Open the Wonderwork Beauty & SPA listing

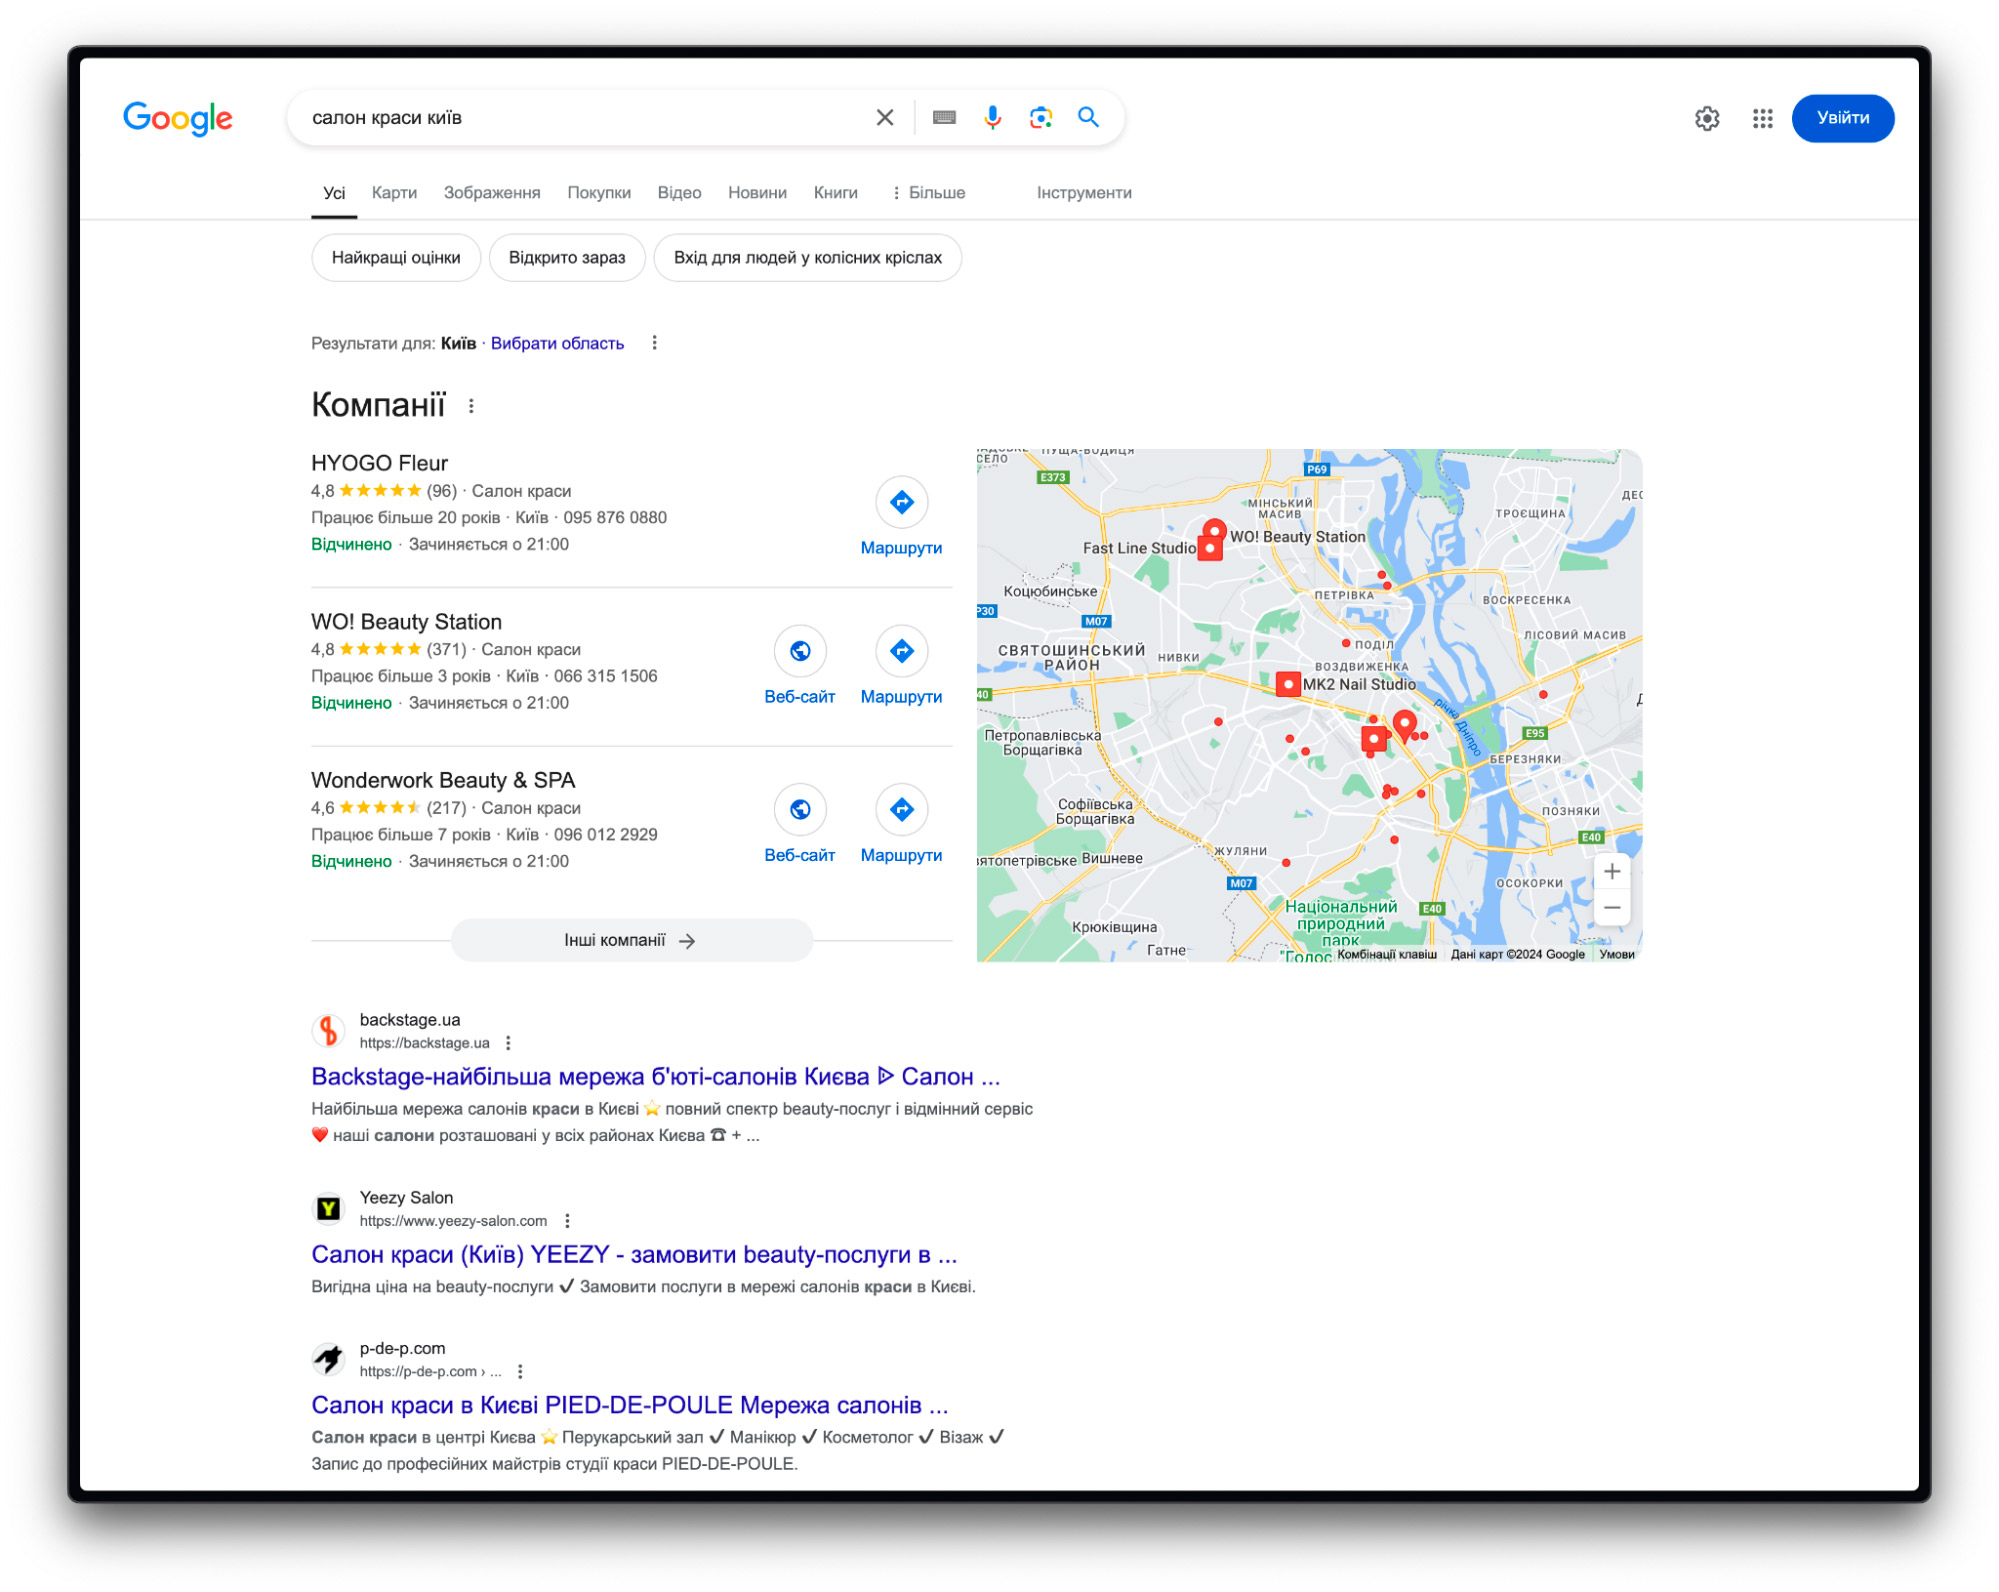pyautogui.click(x=443, y=780)
